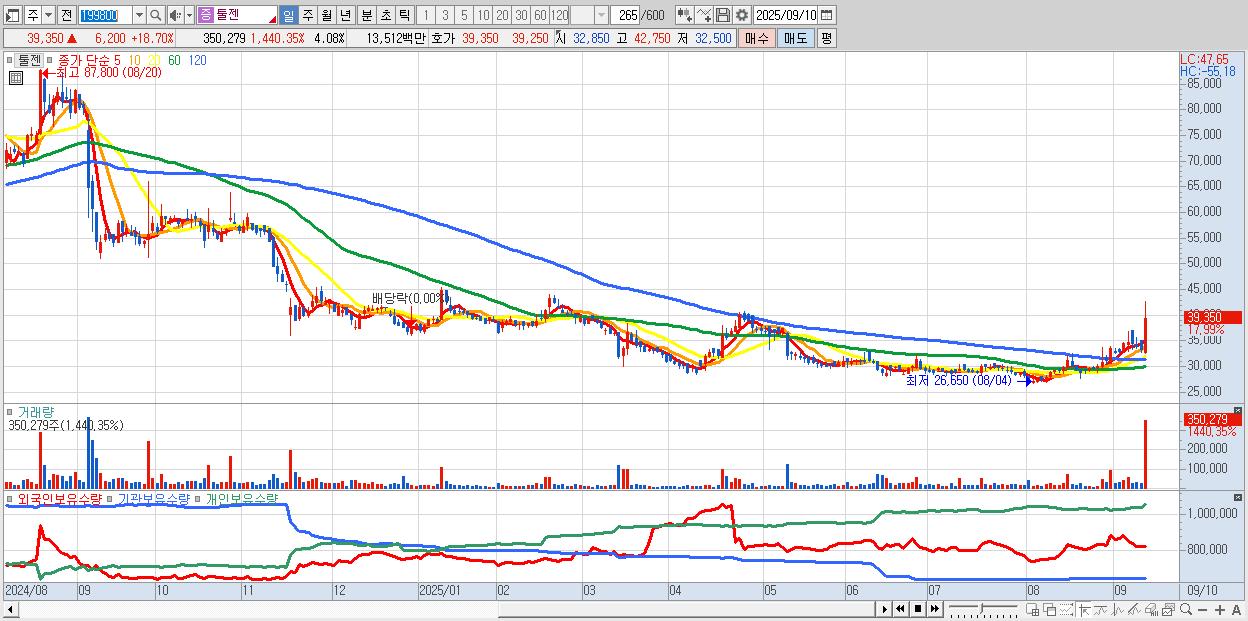Focus the stock code field 199800
1248x621 pixels.
[105, 15]
